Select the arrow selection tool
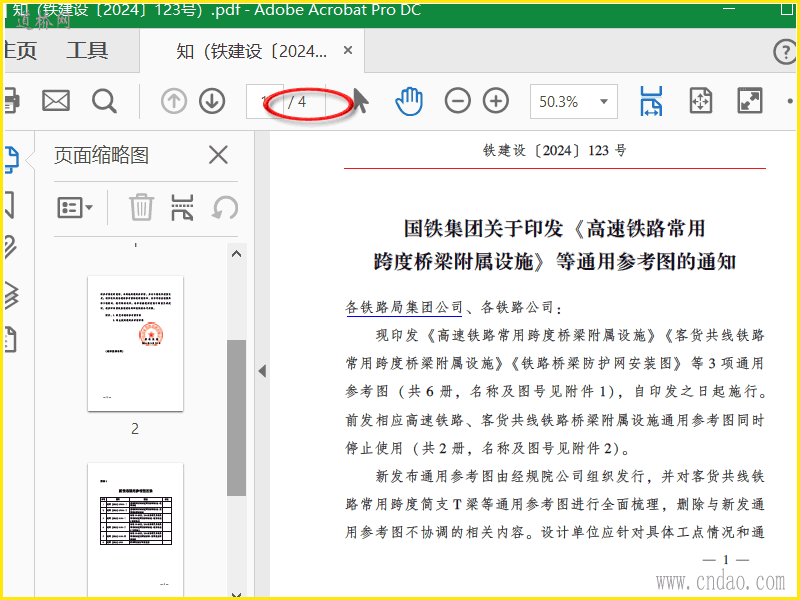This screenshot has height=600, width=800. (361, 101)
